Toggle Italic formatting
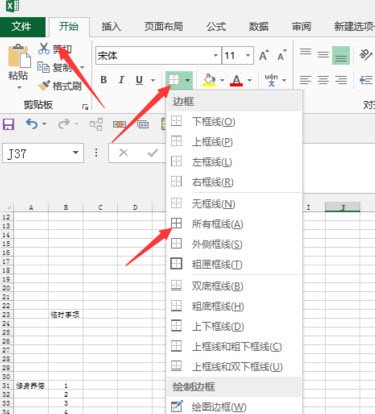The width and height of the screenshot is (375, 414). 121,80
